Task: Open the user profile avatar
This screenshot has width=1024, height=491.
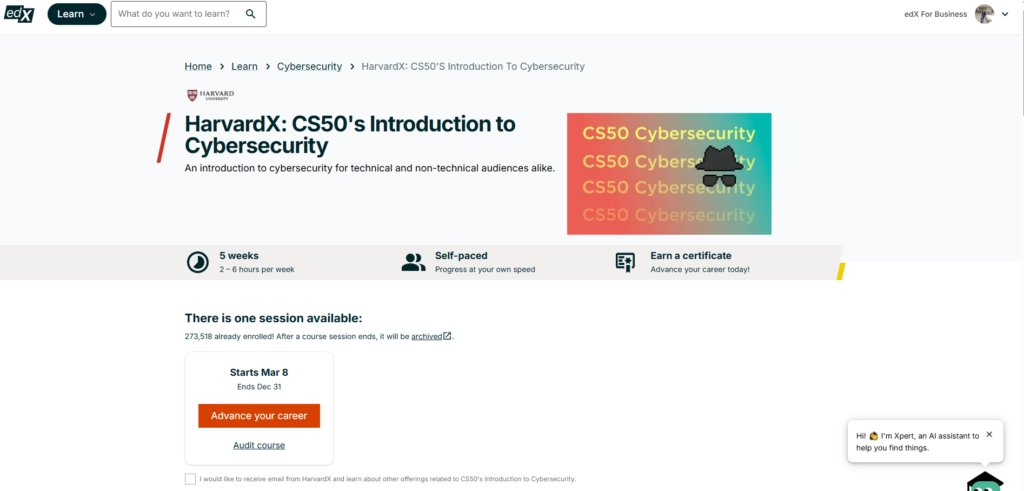Action: coord(984,14)
